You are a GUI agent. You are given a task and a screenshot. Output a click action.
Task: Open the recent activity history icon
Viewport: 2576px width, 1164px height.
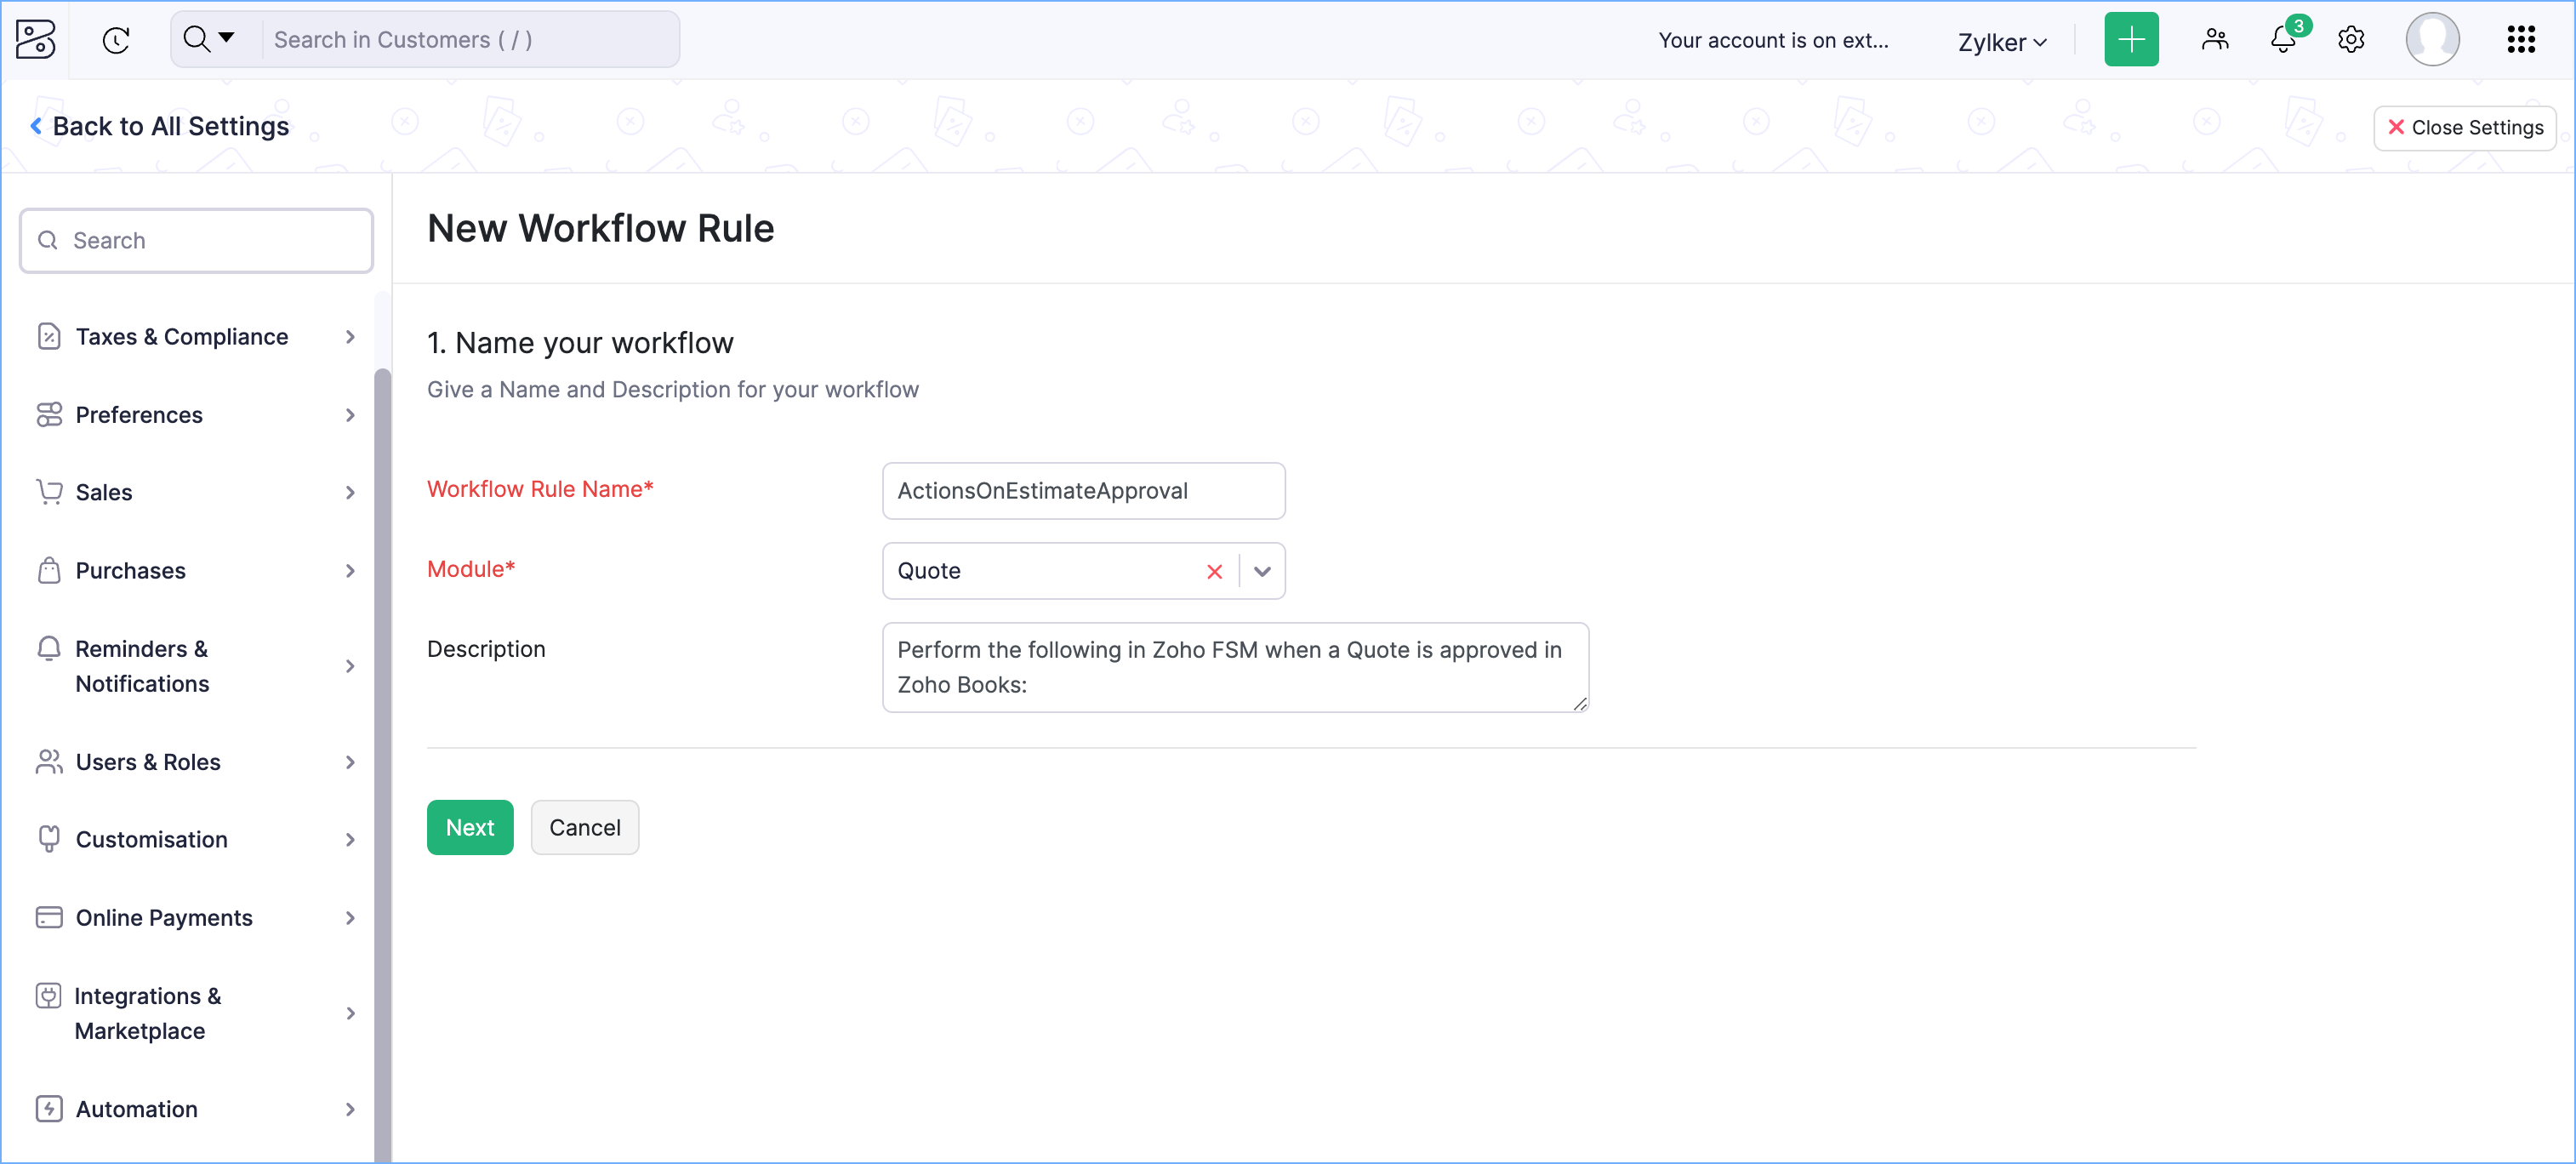[x=116, y=40]
